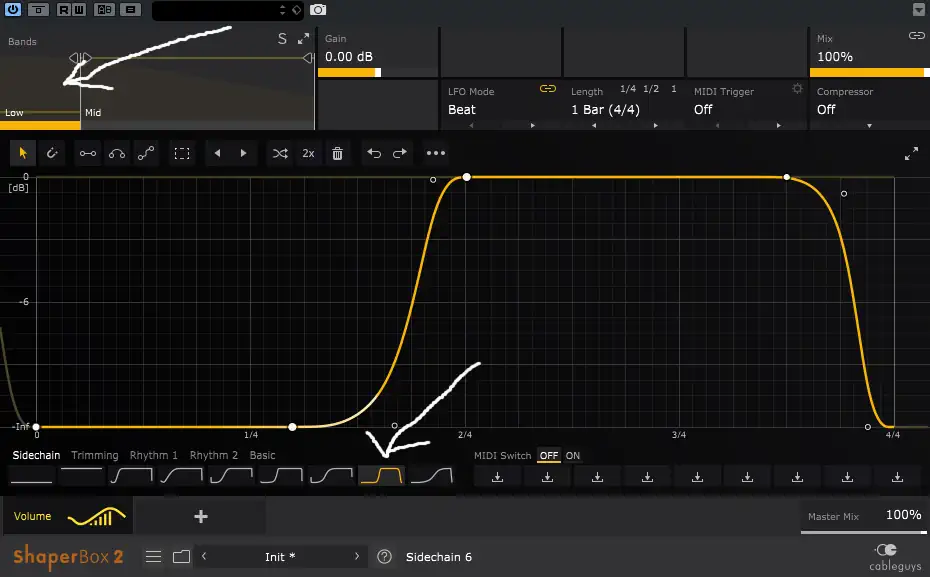Screen dimensions: 930x577
Task: Select the straight line node tool
Action: [x=88, y=154]
